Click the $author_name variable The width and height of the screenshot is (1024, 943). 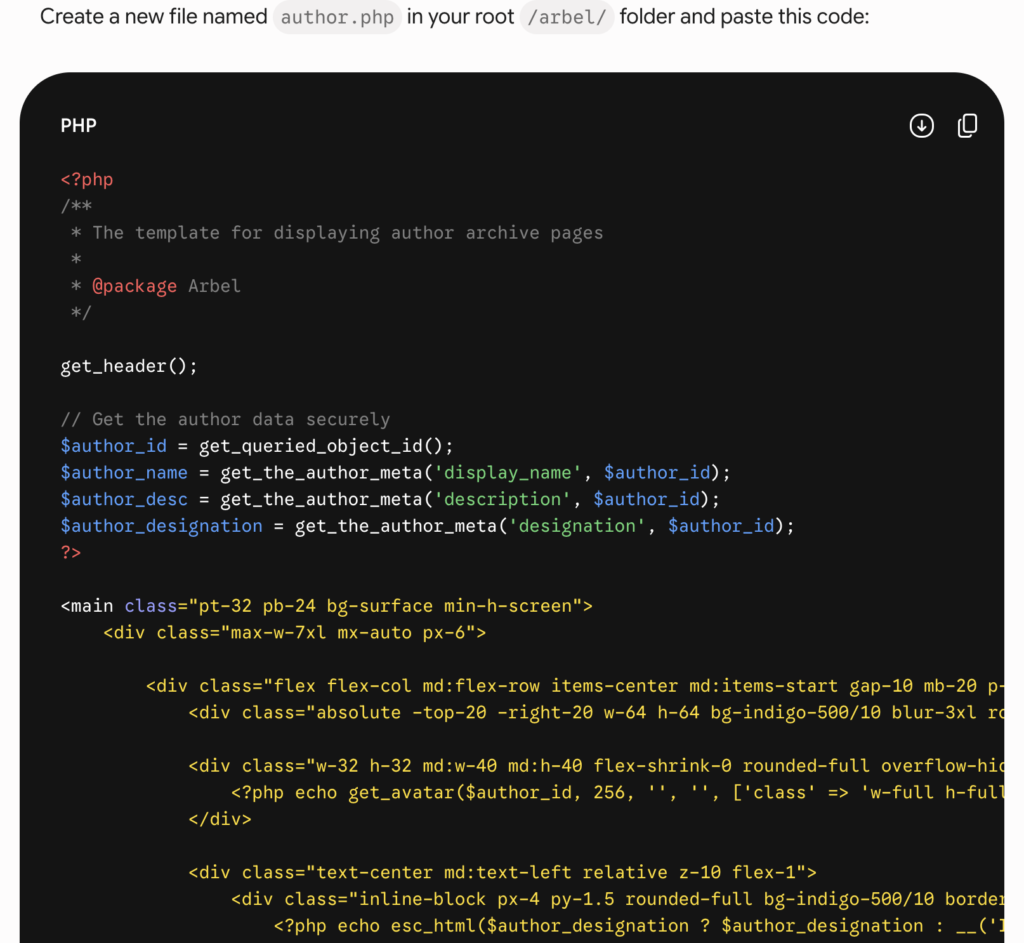(124, 473)
